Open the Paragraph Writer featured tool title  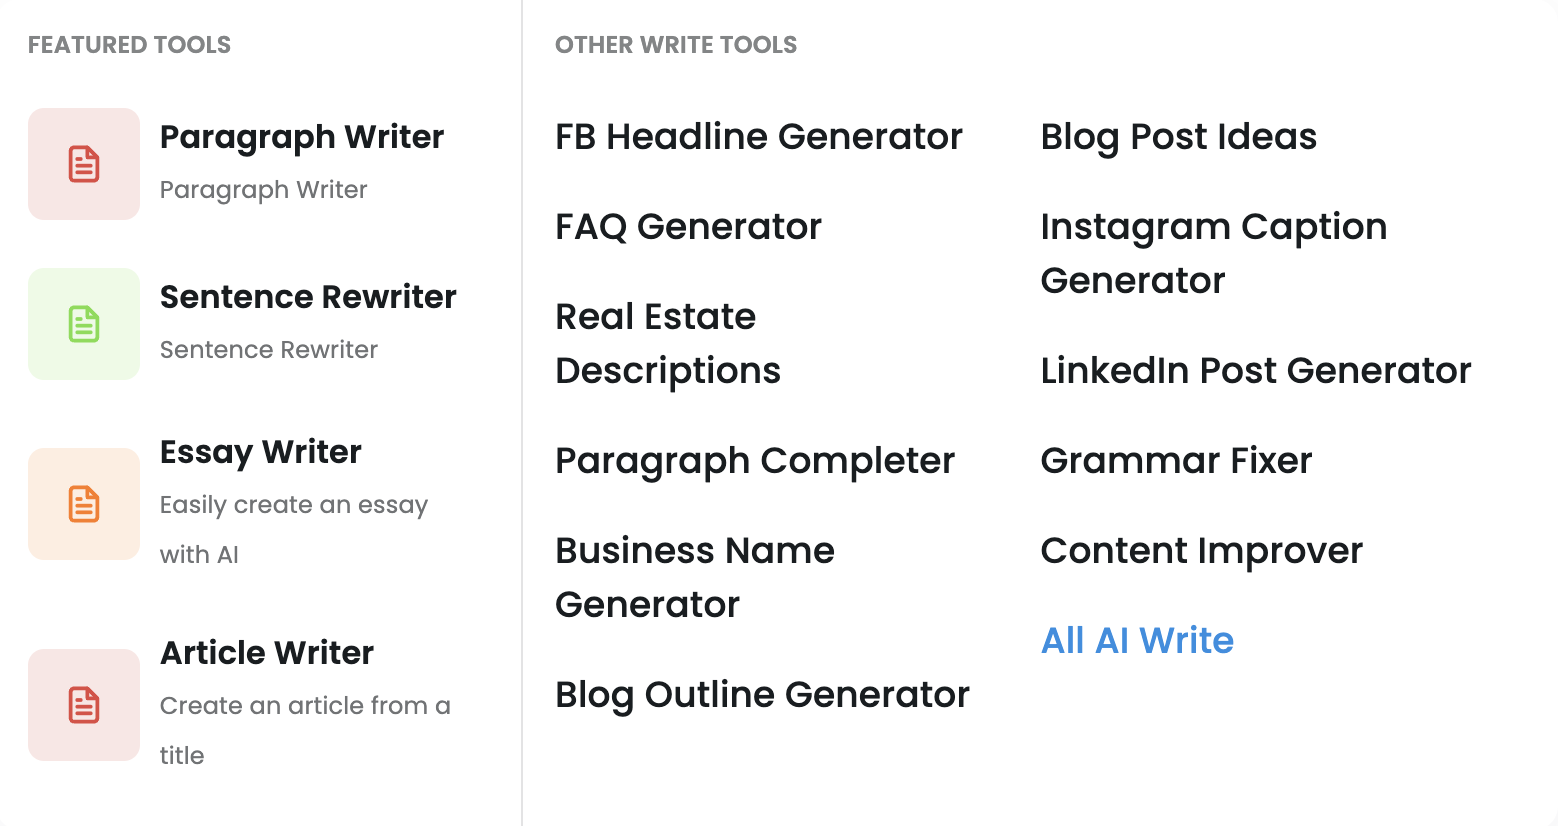coord(301,137)
